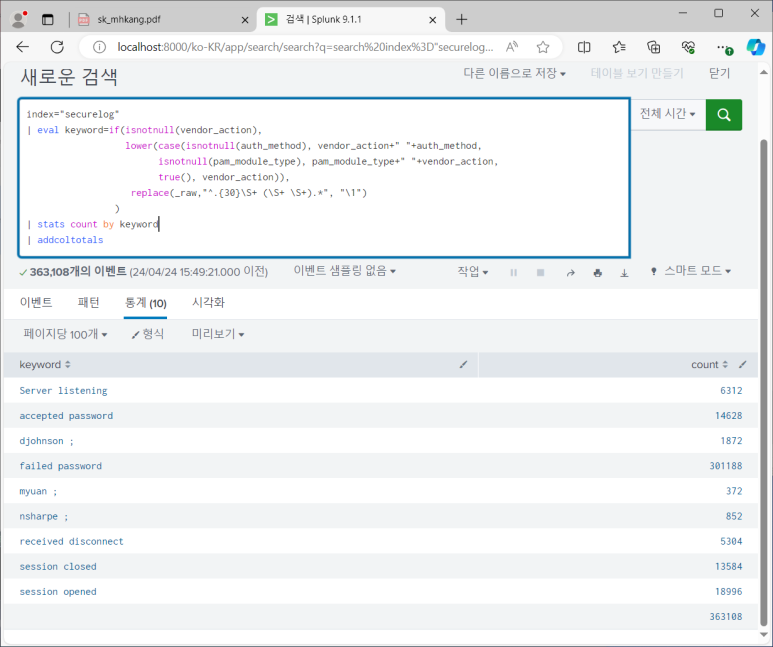Close the sk_mhkang.pdf tab
The height and width of the screenshot is (647, 773).
click(x=245, y=20)
